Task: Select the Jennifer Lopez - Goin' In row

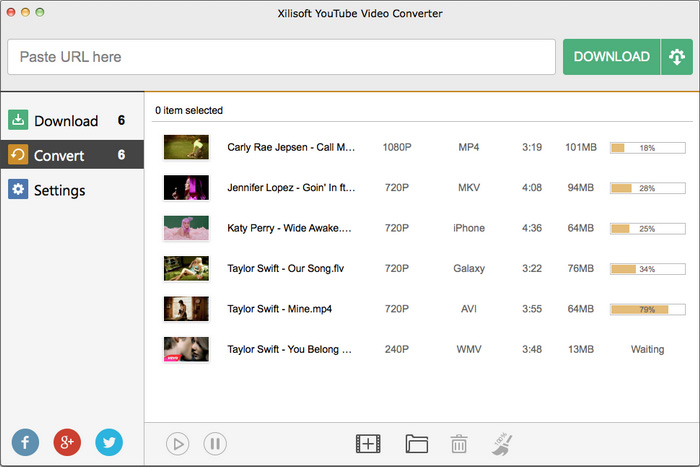Action: click(291, 187)
